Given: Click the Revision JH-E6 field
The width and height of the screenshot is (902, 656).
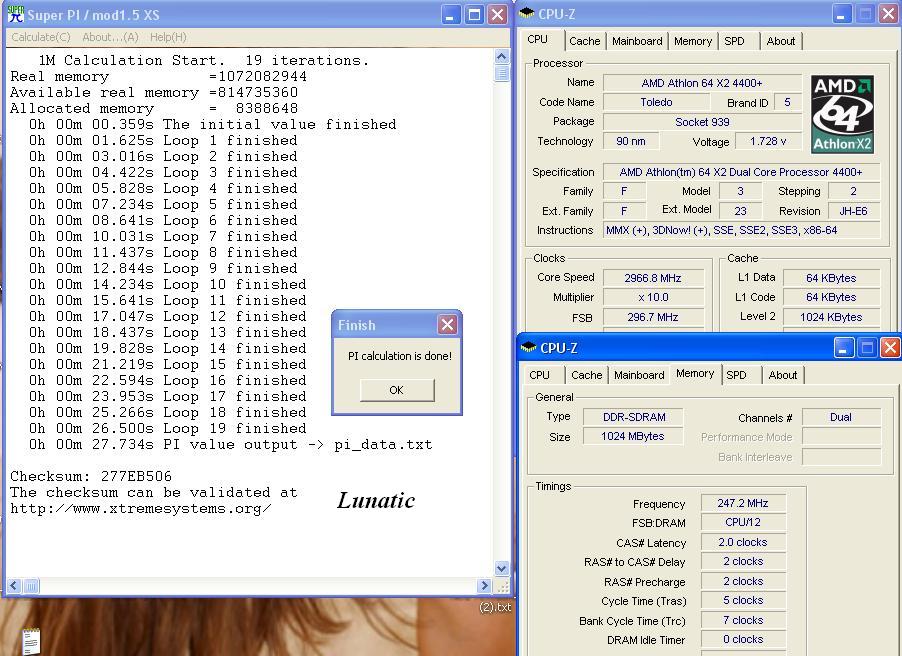Looking at the screenshot, I should point(853,211).
